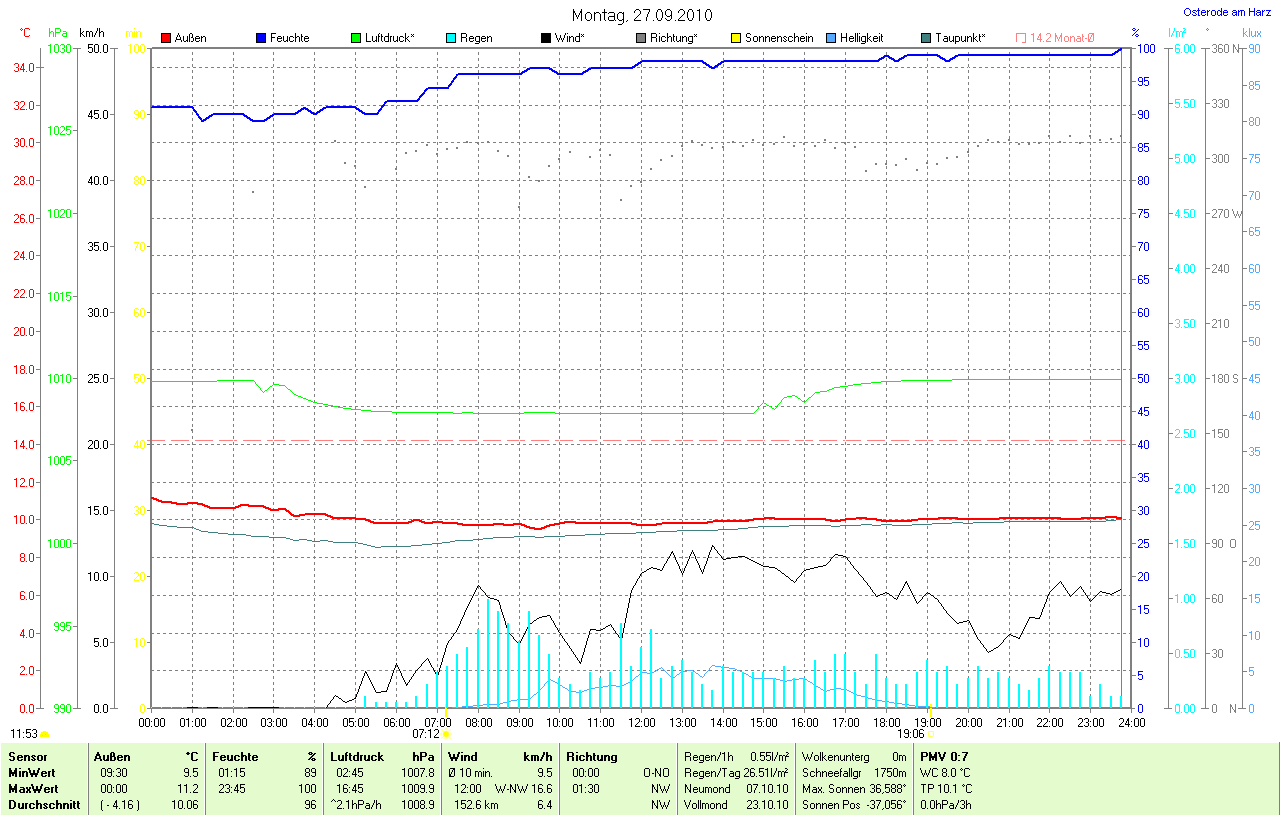Click the dark teal Taupunkt legend square
This screenshot has width=1280, height=815.
tap(926, 38)
